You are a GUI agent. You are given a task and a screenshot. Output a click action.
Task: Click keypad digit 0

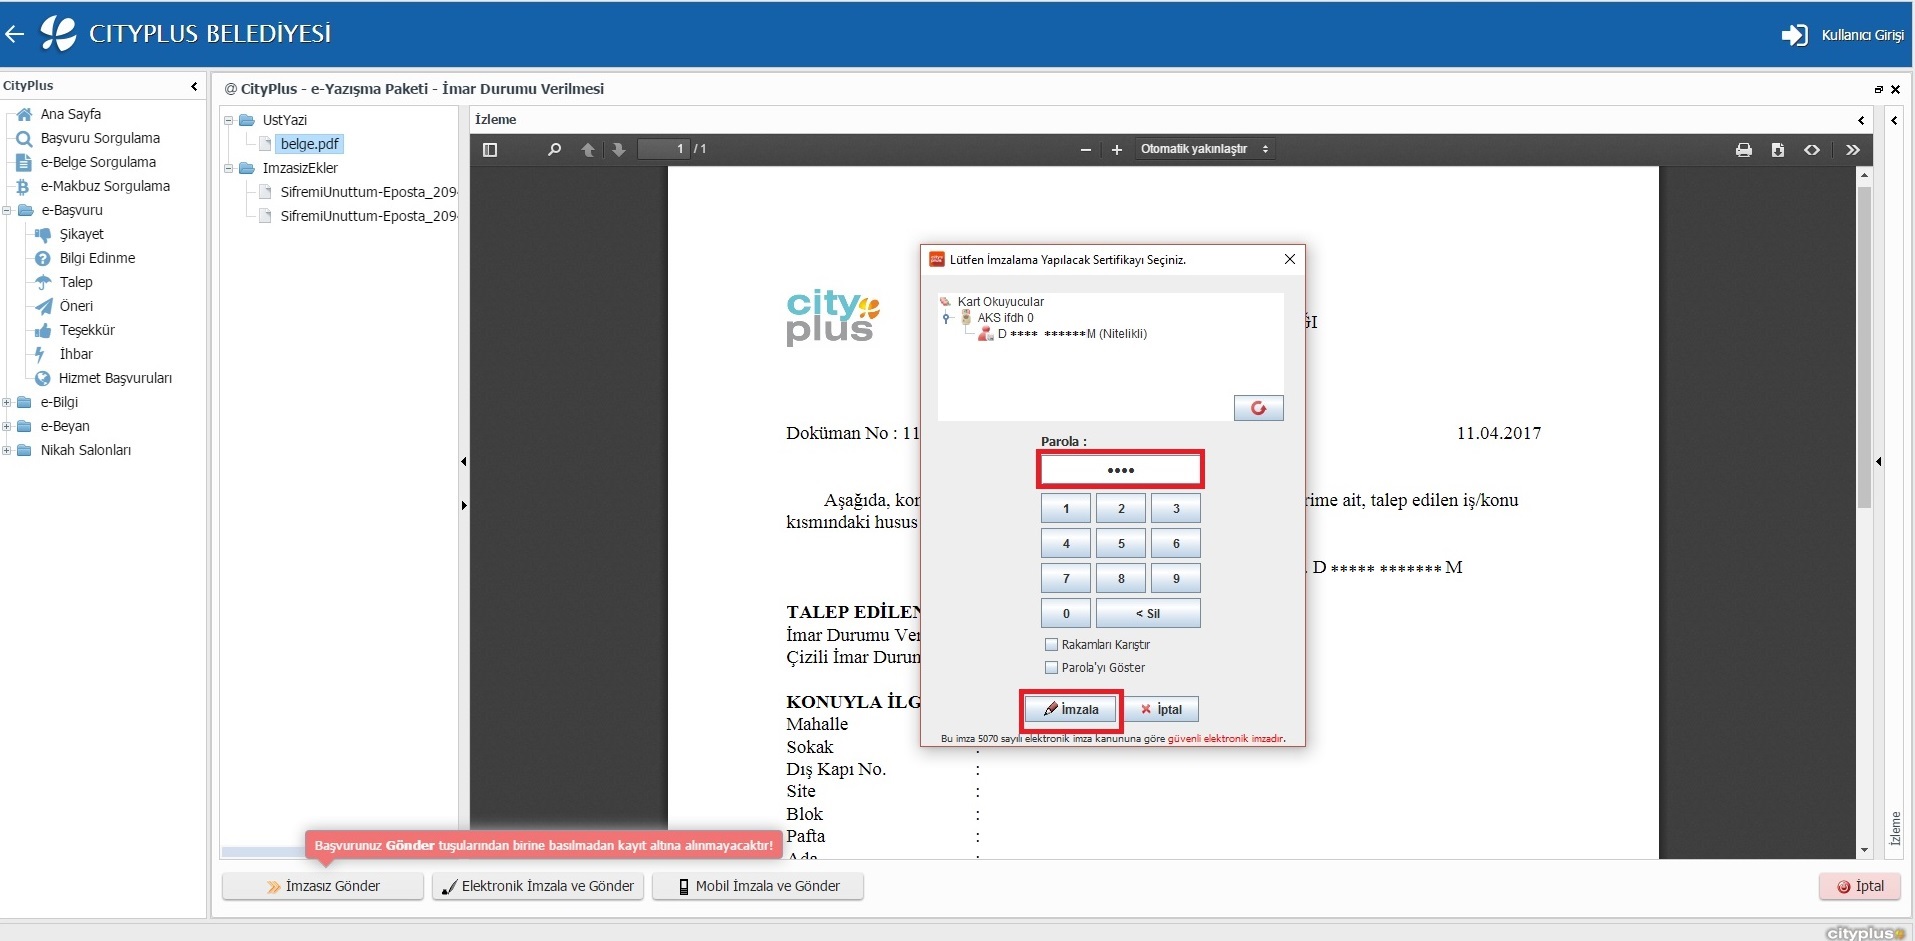tap(1066, 614)
